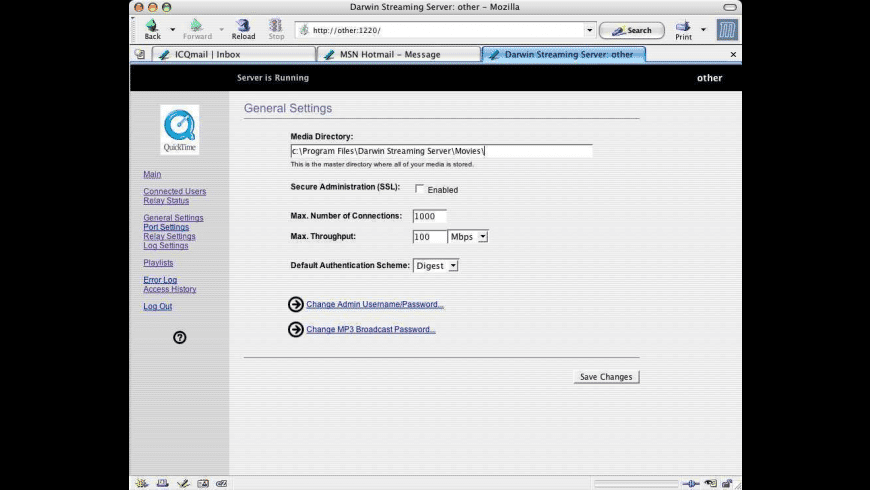Click the new tab icon left of tabs

tap(140, 54)
